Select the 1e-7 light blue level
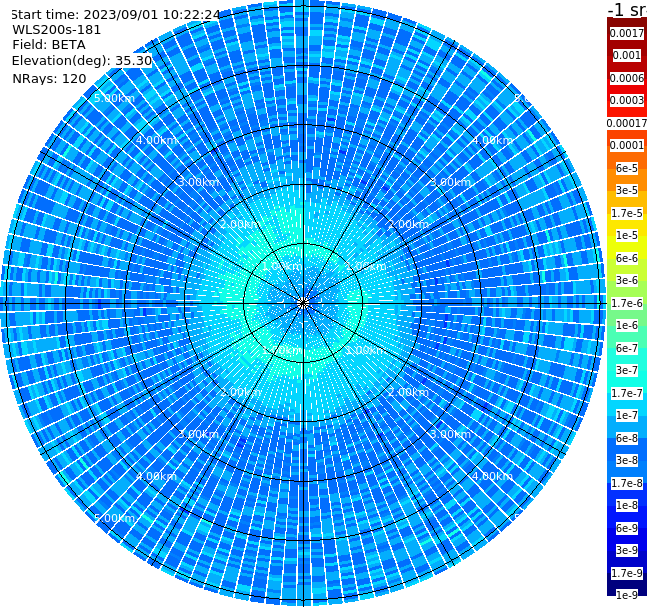Screen dimensions: 647x607 (627, 416)
